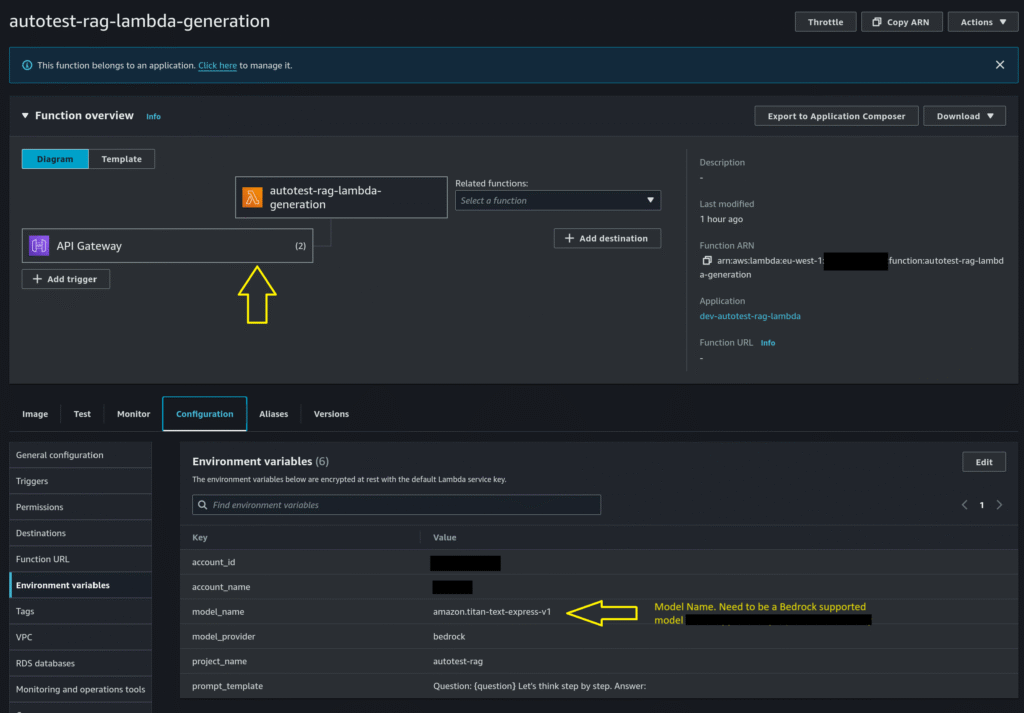The image size is (1024, 713).
Task: Open the dev-autotest-rag-lambda application link
Action: [x=750, y=316]
